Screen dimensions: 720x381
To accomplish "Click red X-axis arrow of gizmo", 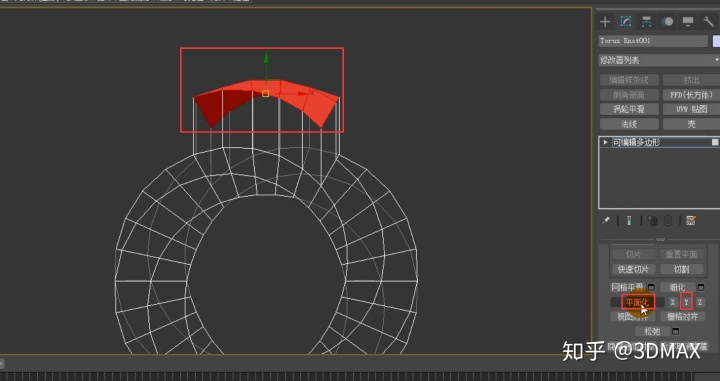I will 301,93.
